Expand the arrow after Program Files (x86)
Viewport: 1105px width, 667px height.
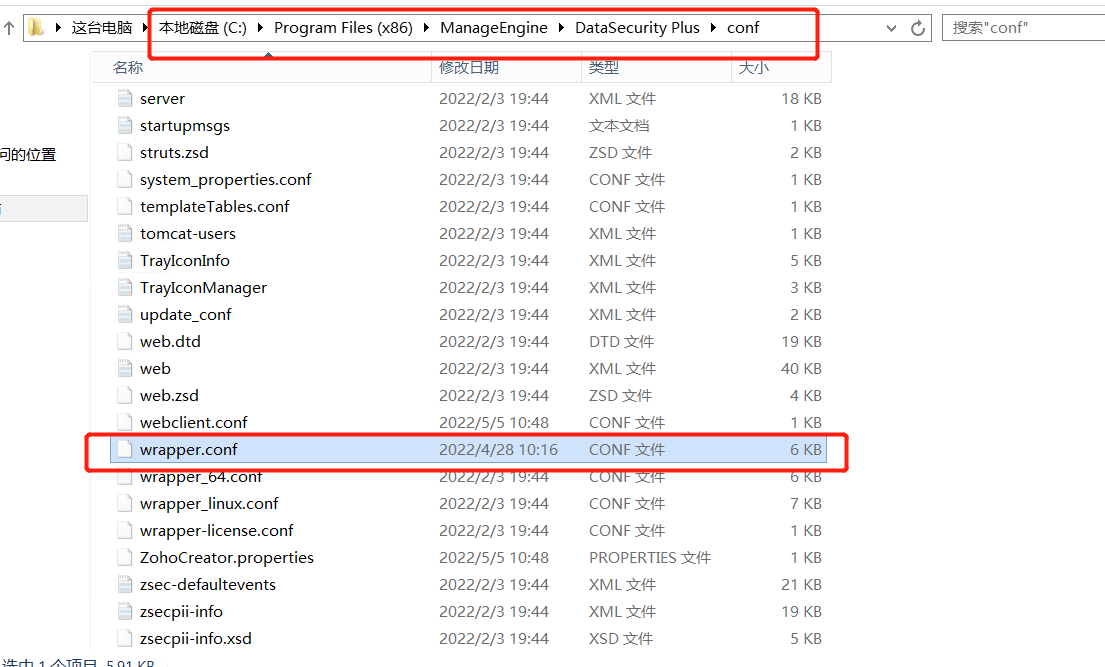point(426,27)
